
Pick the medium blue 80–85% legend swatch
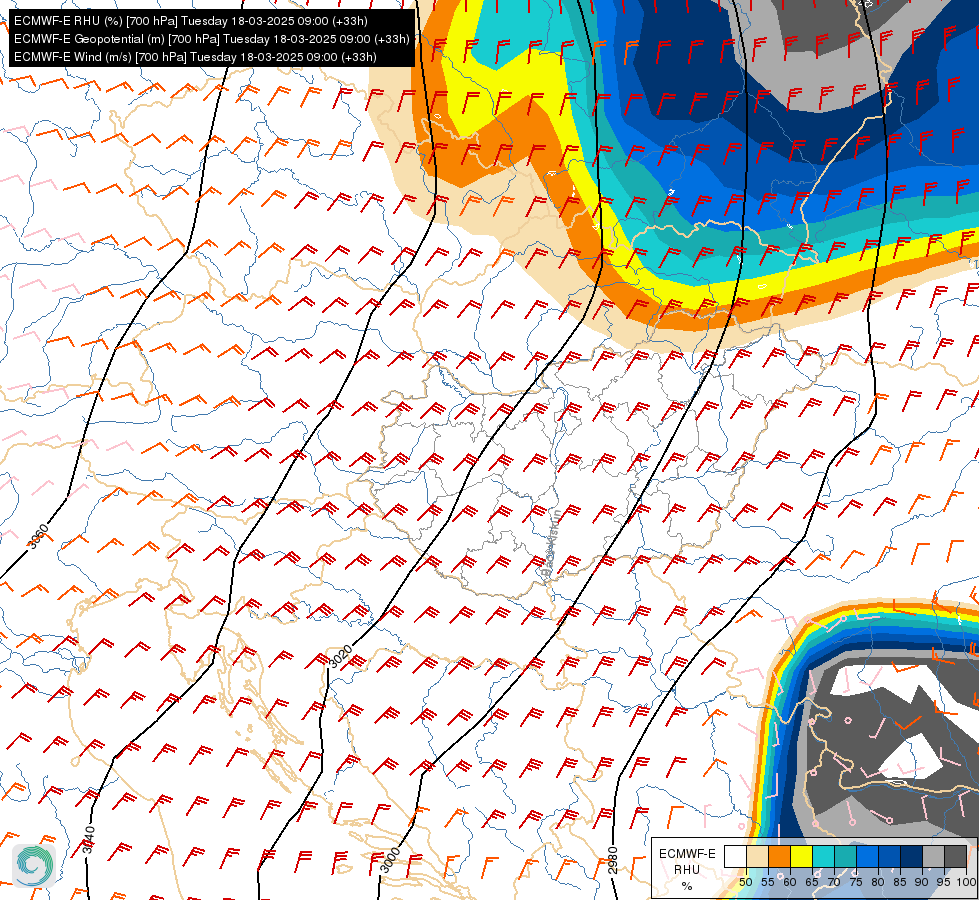[890, 856]
